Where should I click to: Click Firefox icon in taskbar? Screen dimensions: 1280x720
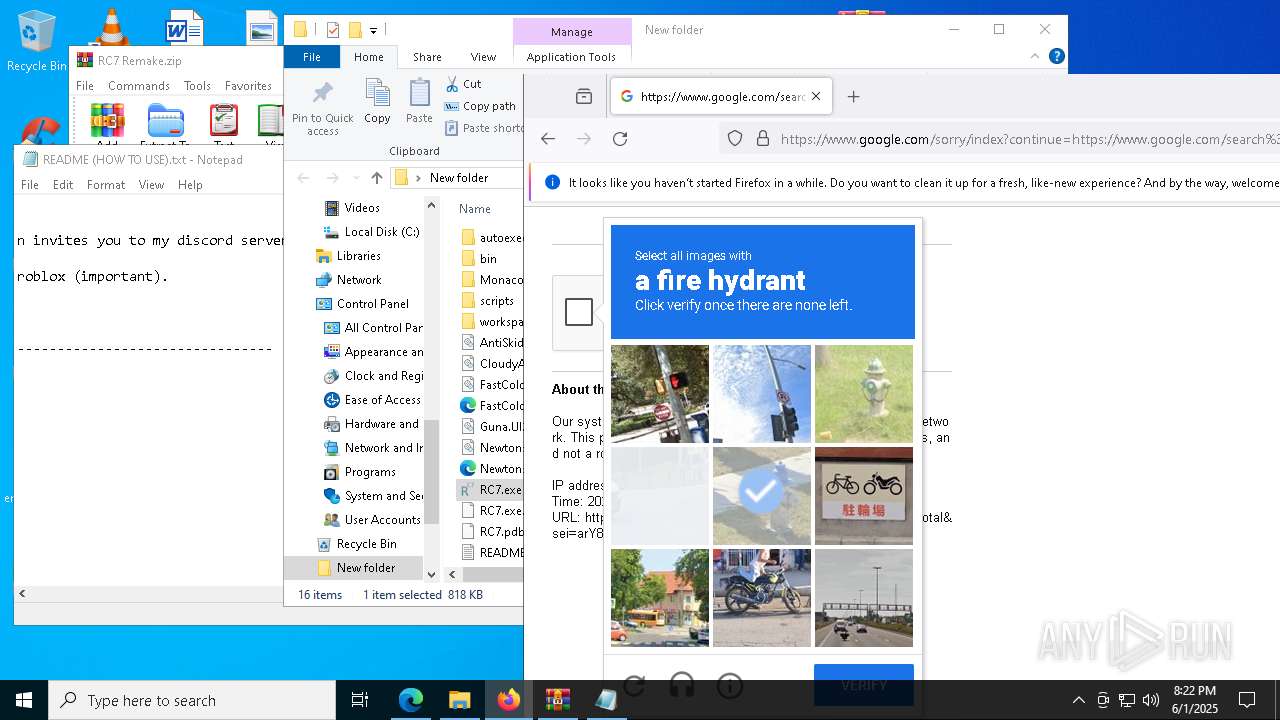tap(508, 700)
